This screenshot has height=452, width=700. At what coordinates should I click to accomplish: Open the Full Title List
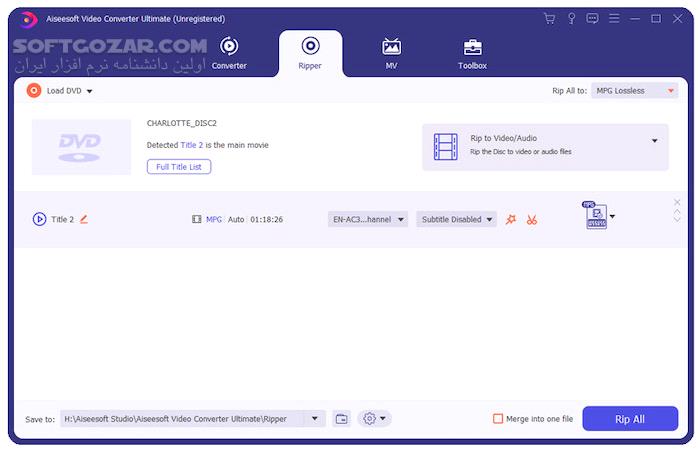[x=179, y=167]
